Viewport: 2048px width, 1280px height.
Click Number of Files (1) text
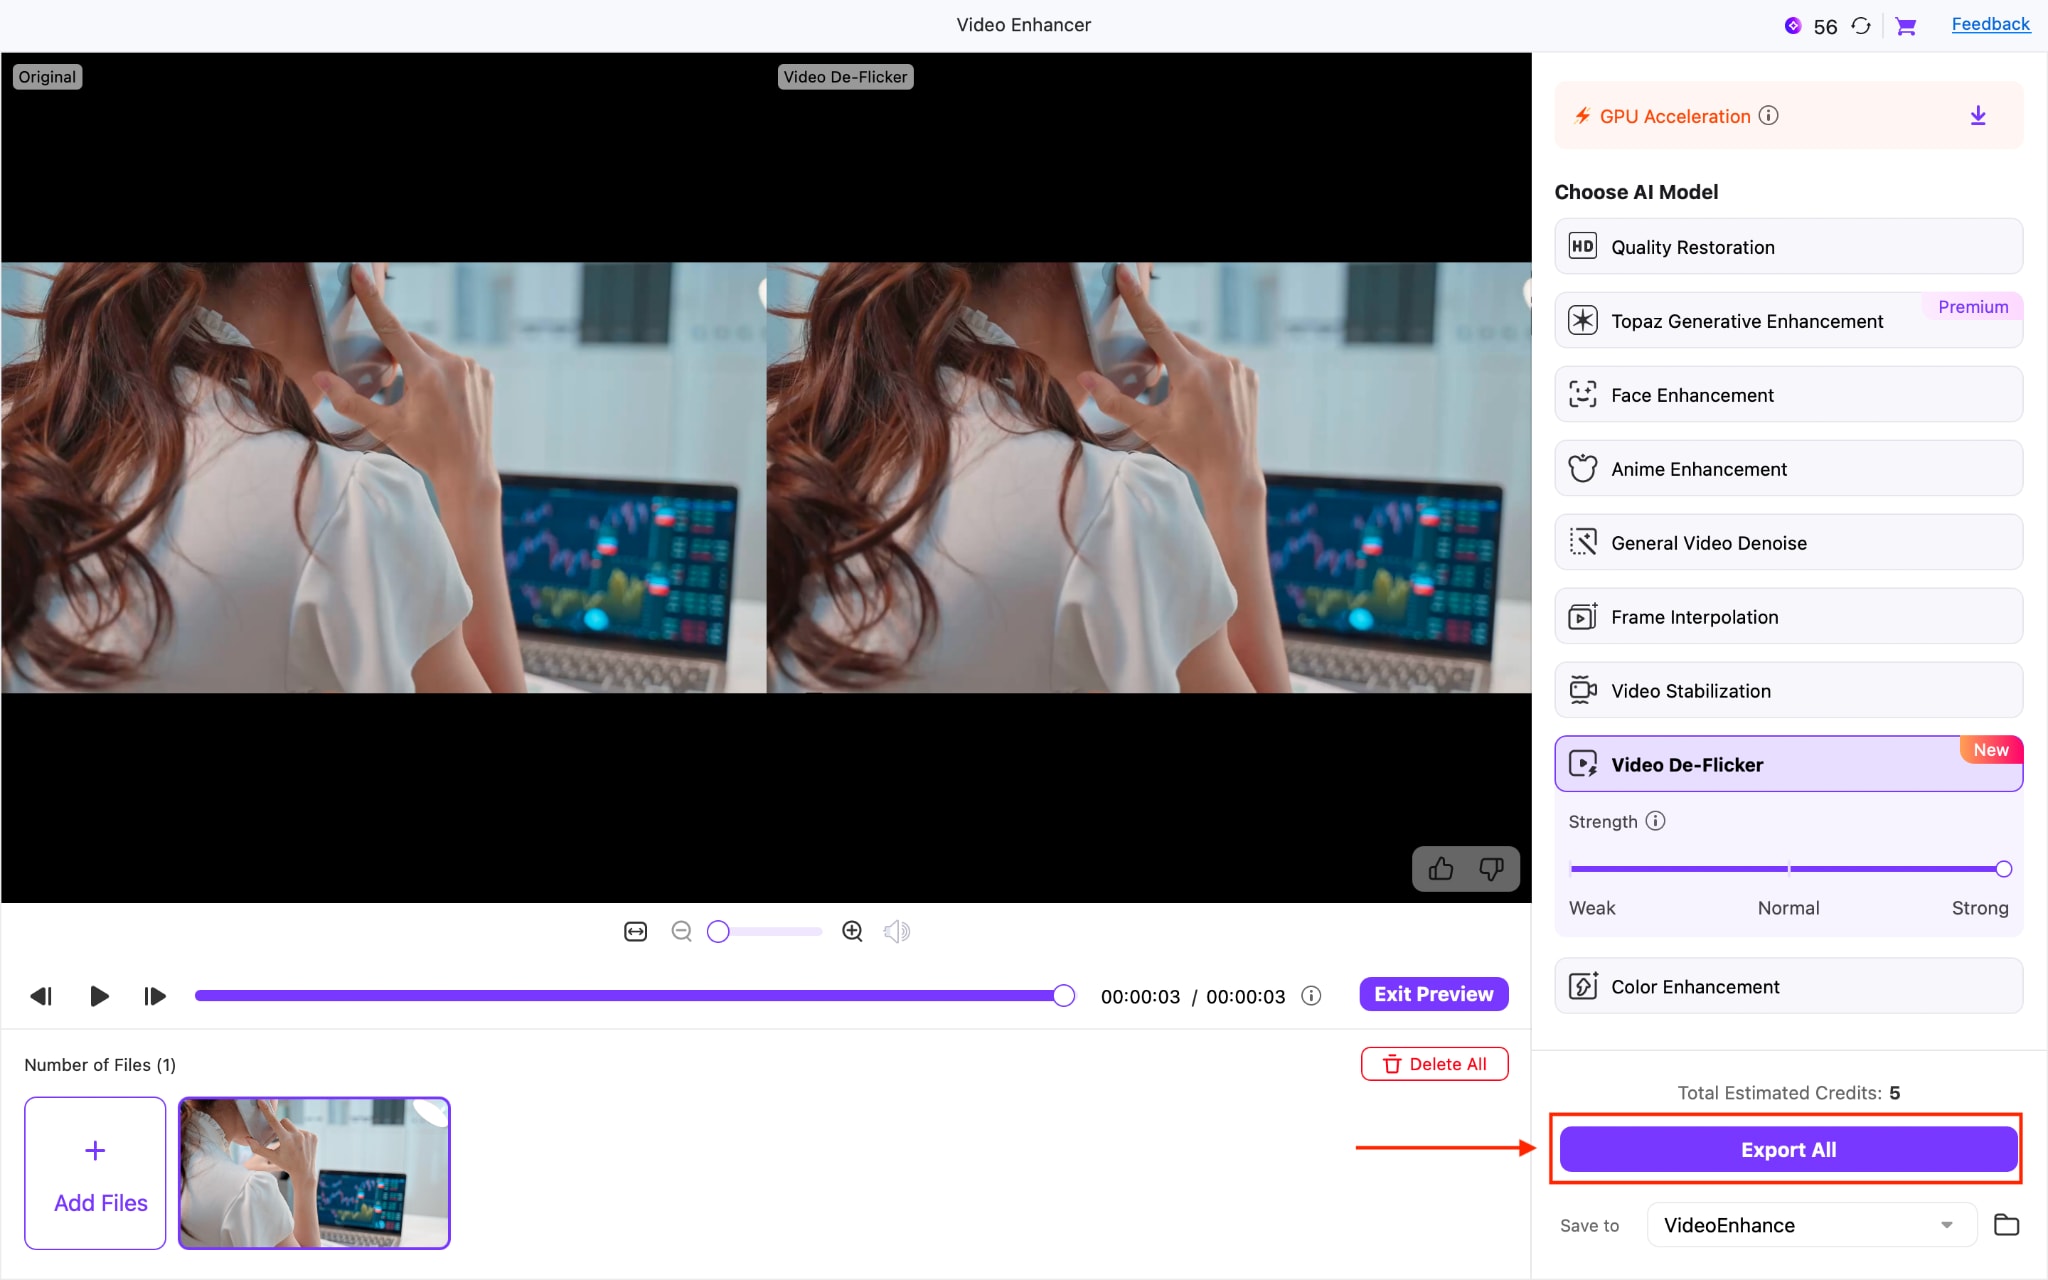100,1065
